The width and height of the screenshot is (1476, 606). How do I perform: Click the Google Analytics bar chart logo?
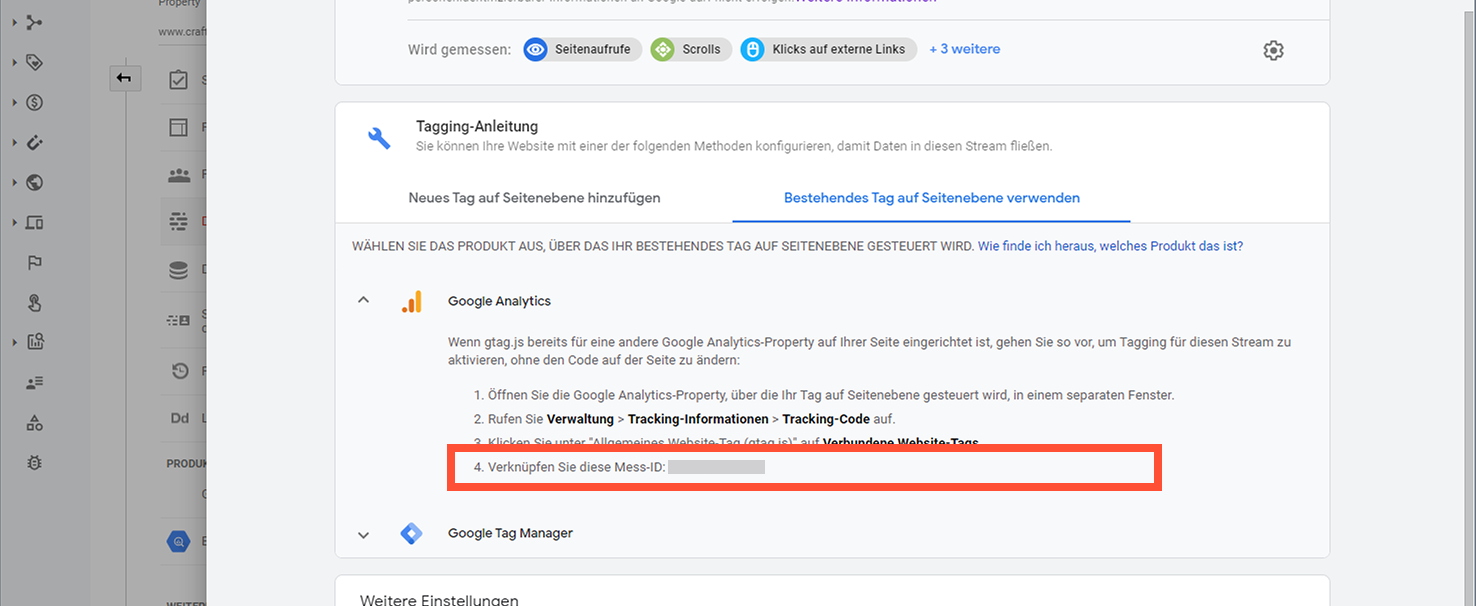click(x=411, y=301)
